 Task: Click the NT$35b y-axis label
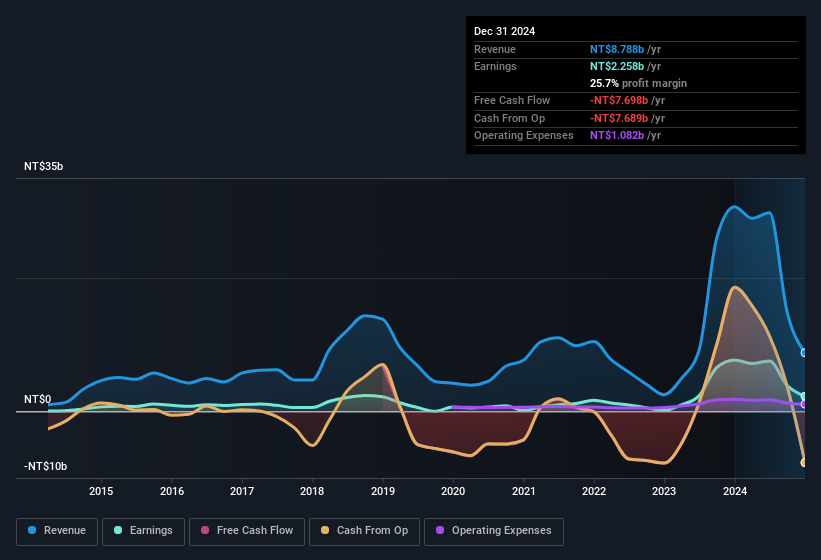coord(43,166)
